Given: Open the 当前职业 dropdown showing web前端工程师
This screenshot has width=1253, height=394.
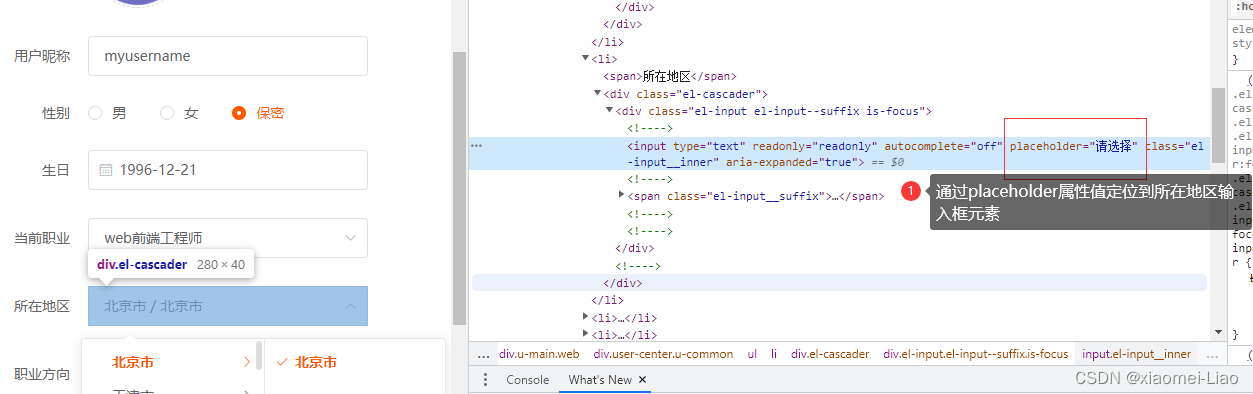Looking at the screenshot, I should pos(228,238).
